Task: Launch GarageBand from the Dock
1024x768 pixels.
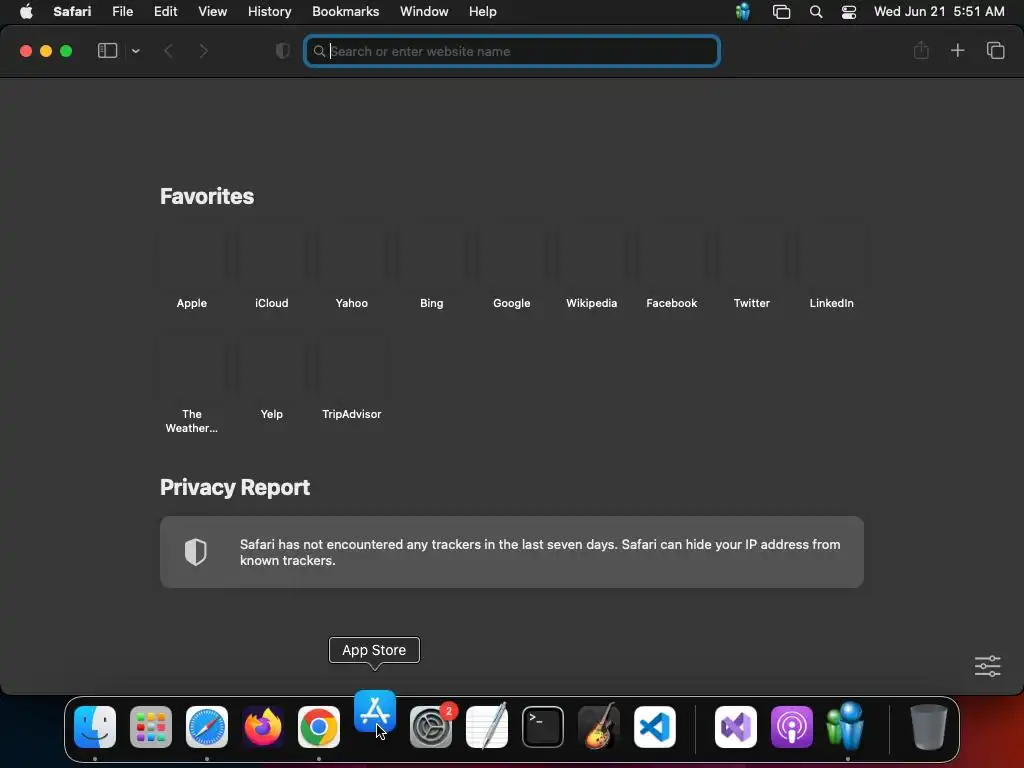Action: coord(599,727)
